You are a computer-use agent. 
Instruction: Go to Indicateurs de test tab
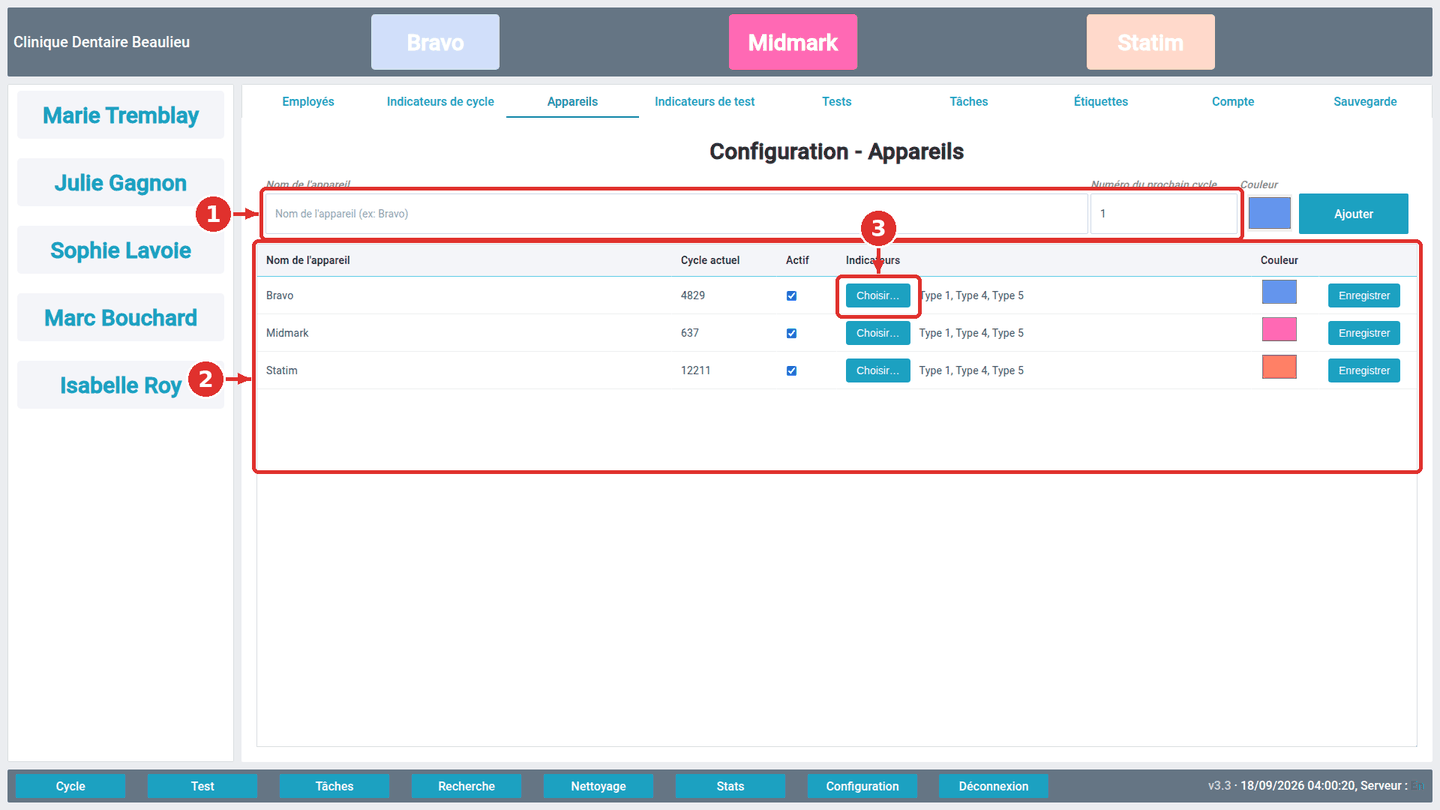(705, 102)
